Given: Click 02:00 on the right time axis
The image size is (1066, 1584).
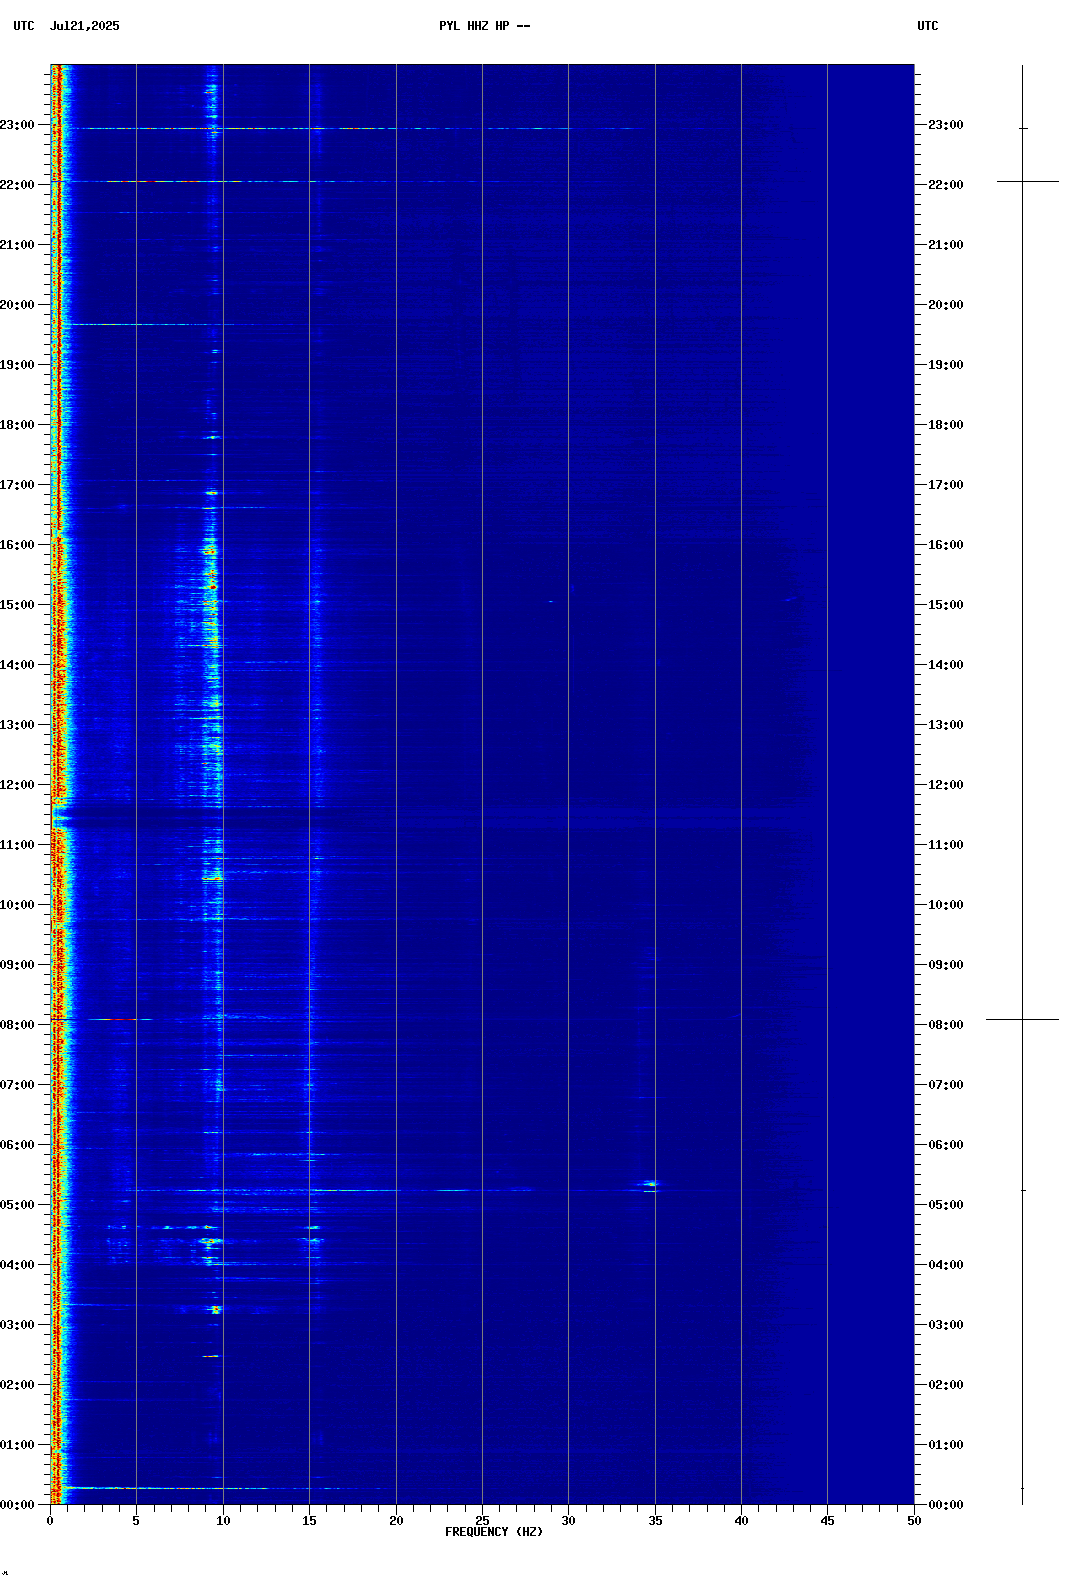Looking at the screenshot, I should coord(946,1385).
